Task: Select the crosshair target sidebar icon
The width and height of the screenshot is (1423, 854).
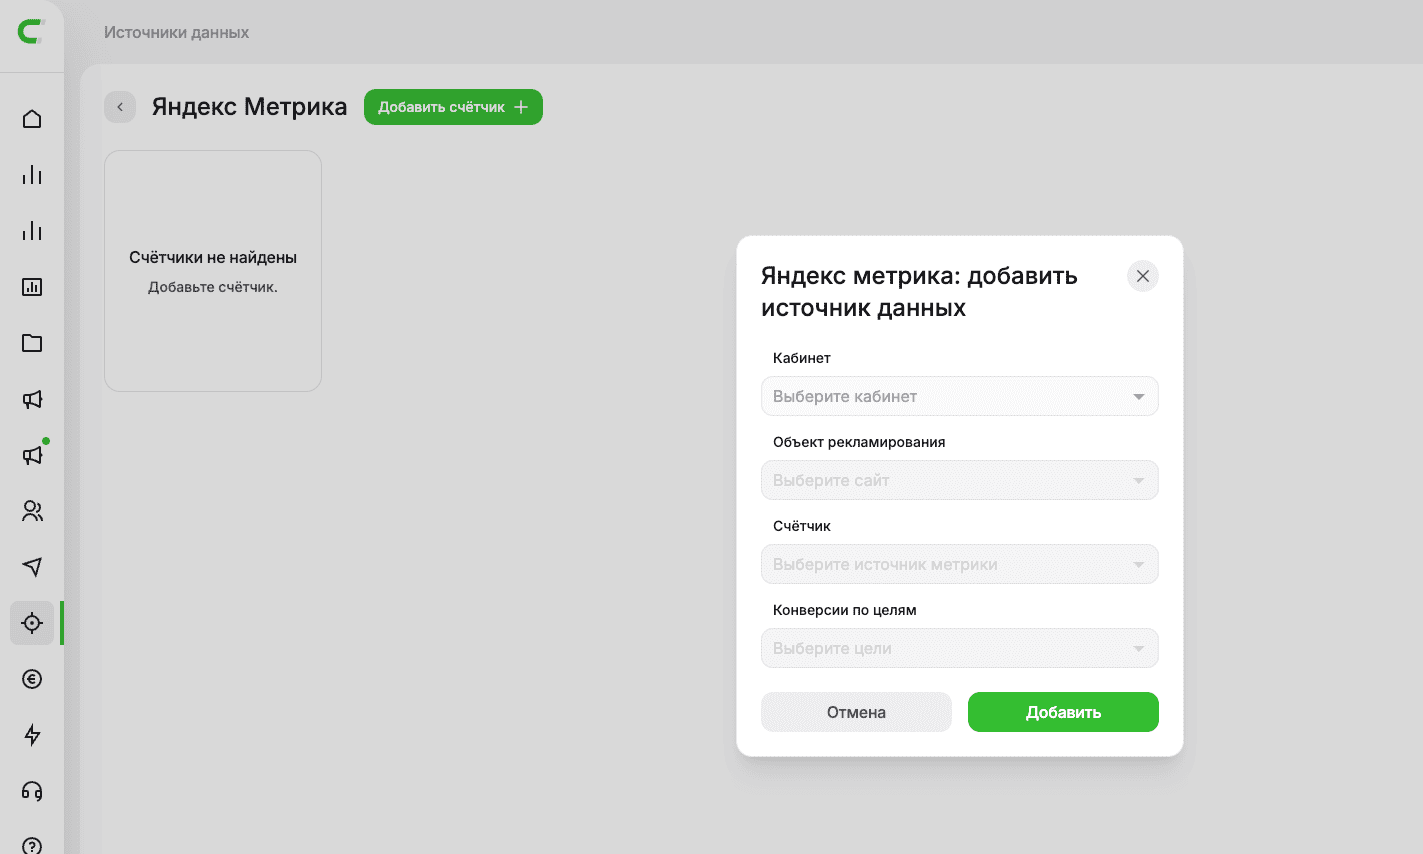Action: [32, 623]
